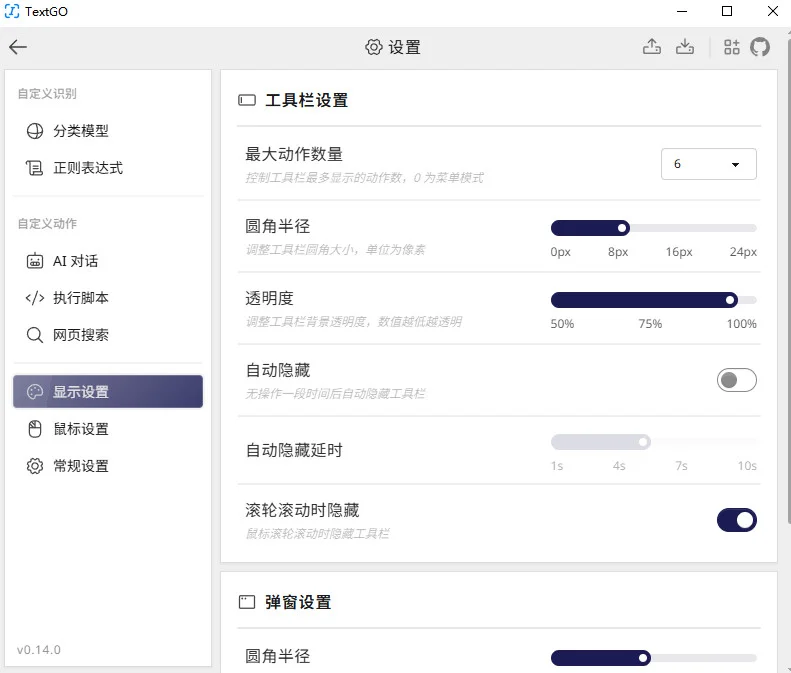The width and height of the screenshot is (791, 673).
Task: Click the 100% mark on 透明度 slider
Action: coord(741,324)
